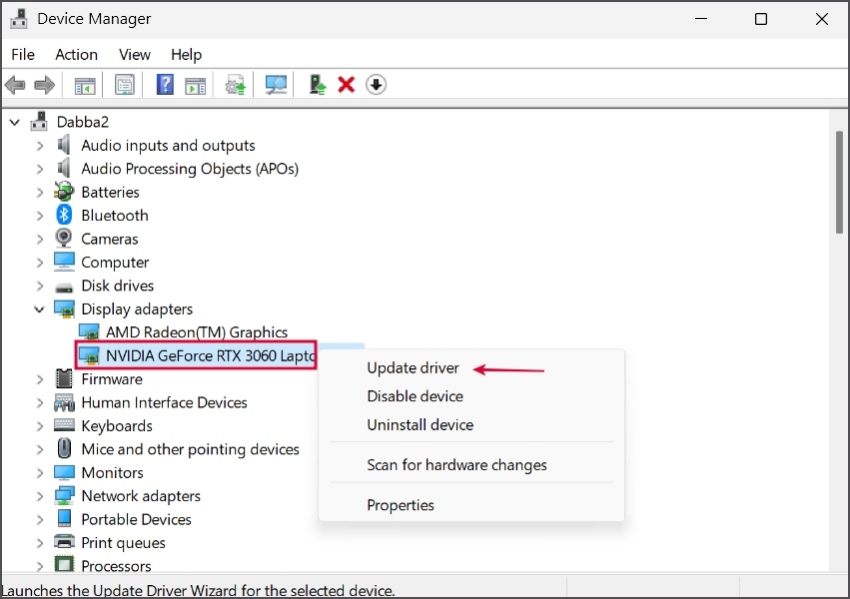Click the red X uninstall device icon

[346, 85]
